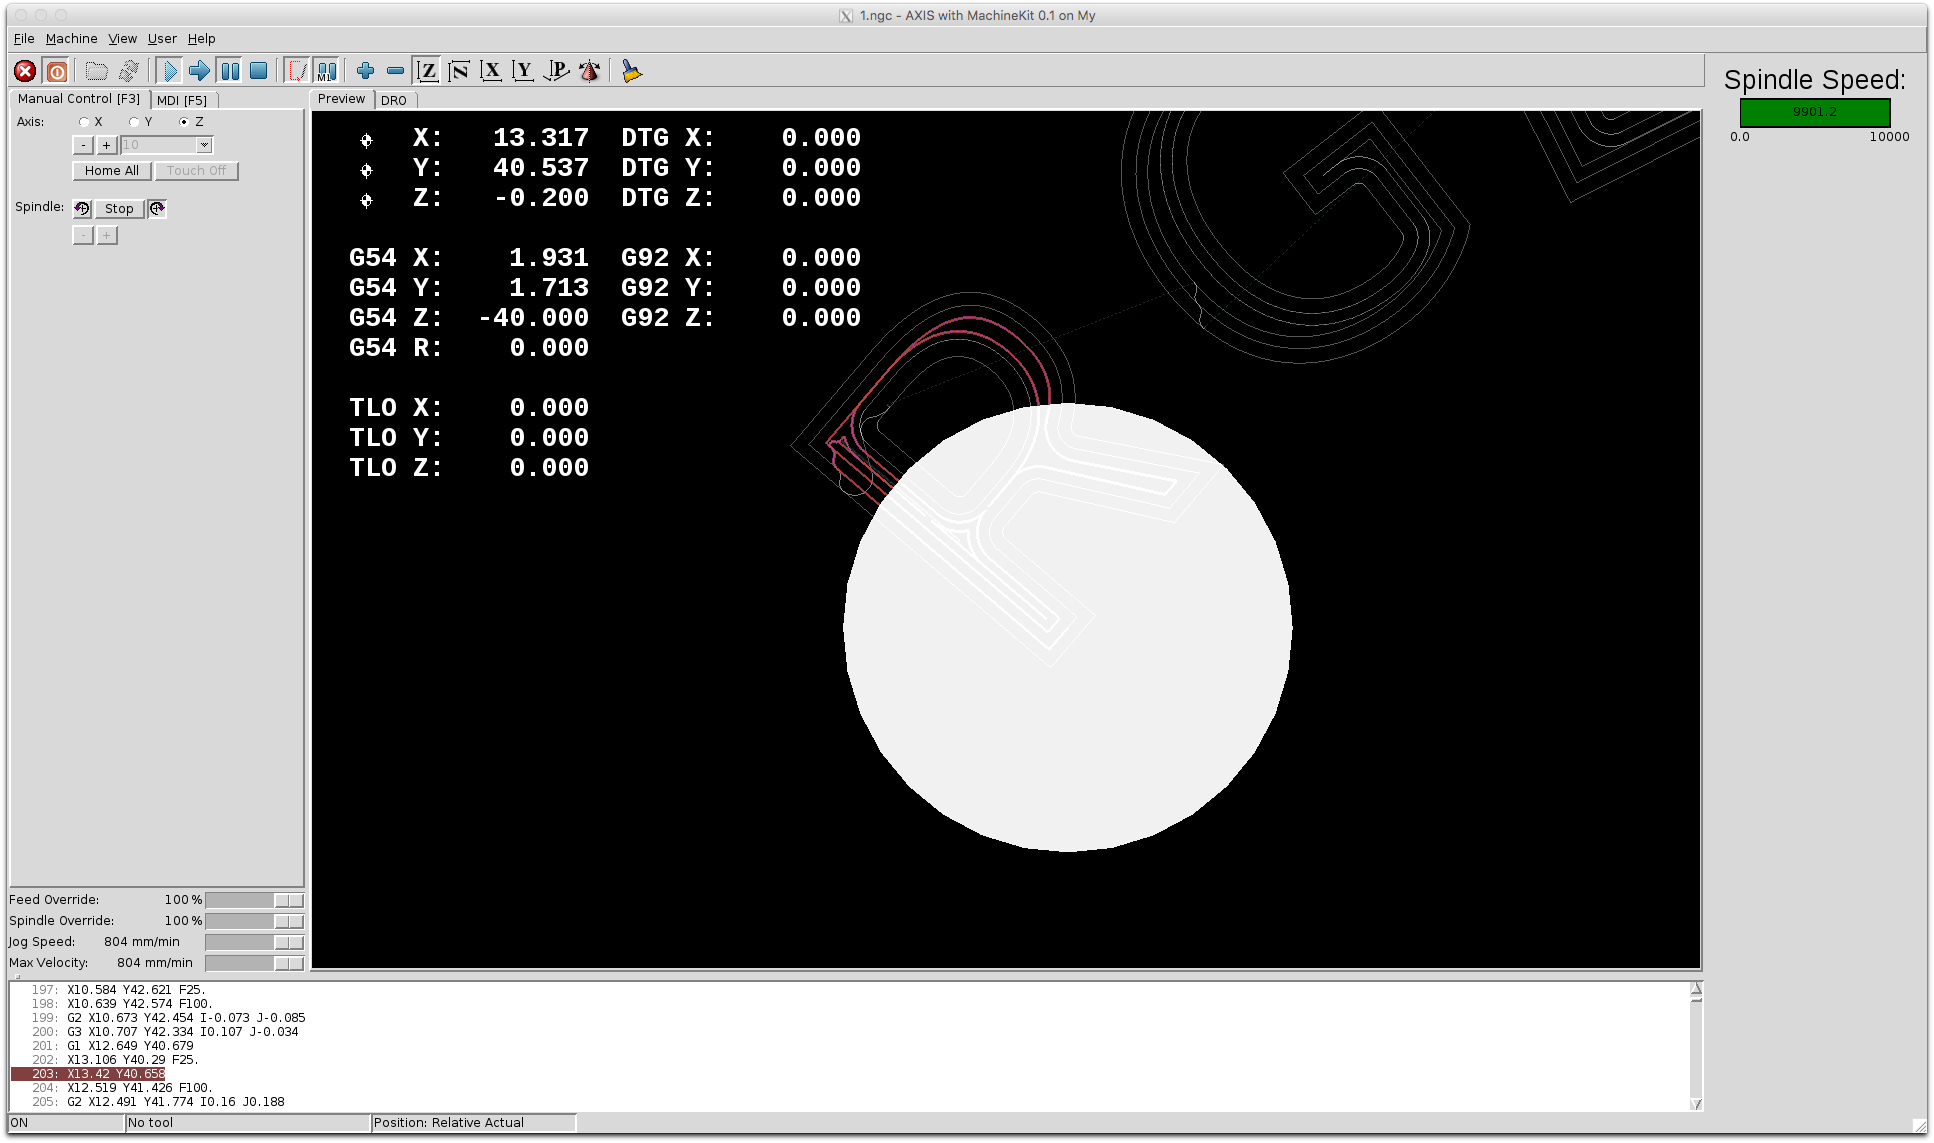The height and width of the screenshot is (1143, 1934).
Task: Open the DRO tab
Action: click(394, 100)
